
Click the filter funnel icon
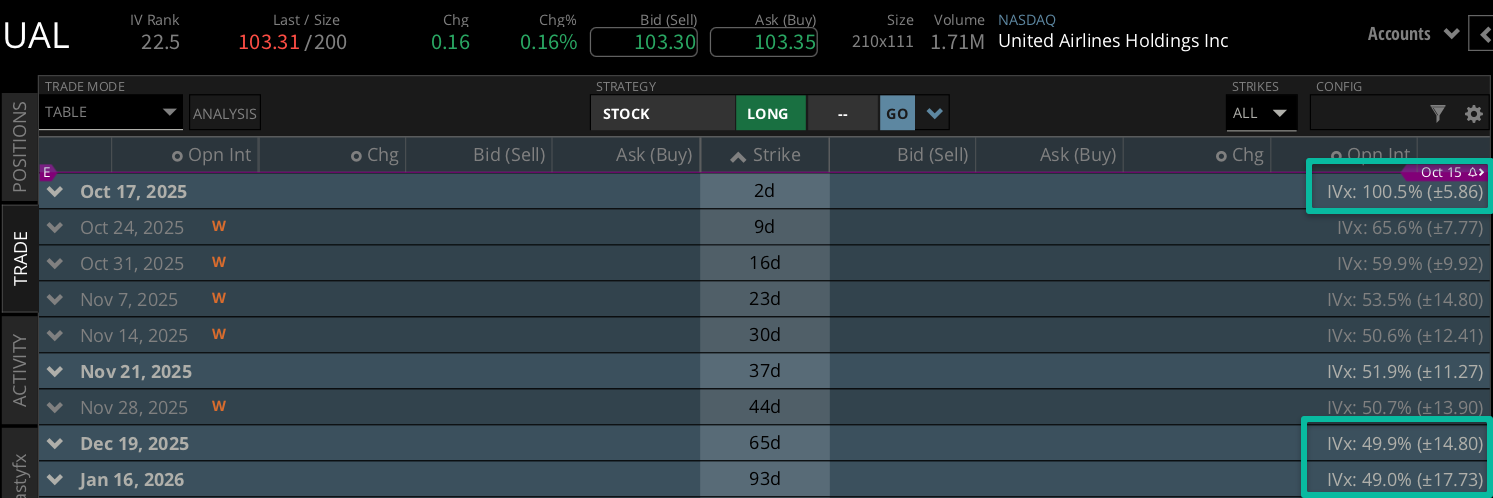point(1438,114)
